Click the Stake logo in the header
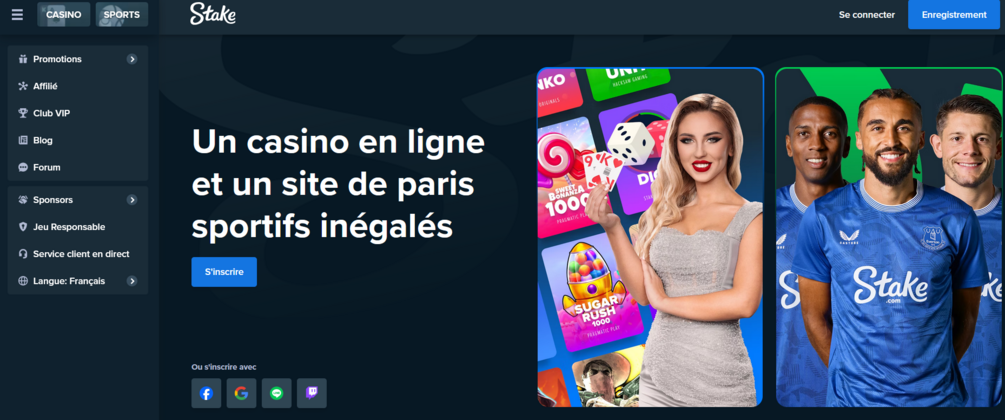 pyautogui.click(x=213, y=13)
